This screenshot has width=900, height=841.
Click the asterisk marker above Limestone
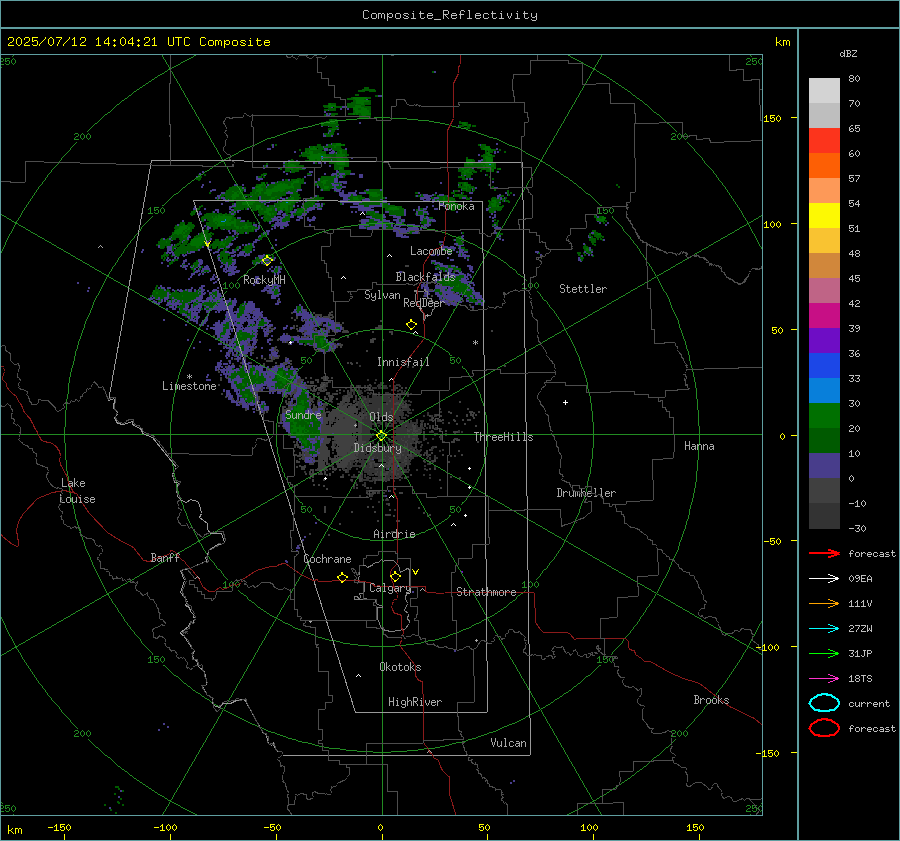[189, 377]
